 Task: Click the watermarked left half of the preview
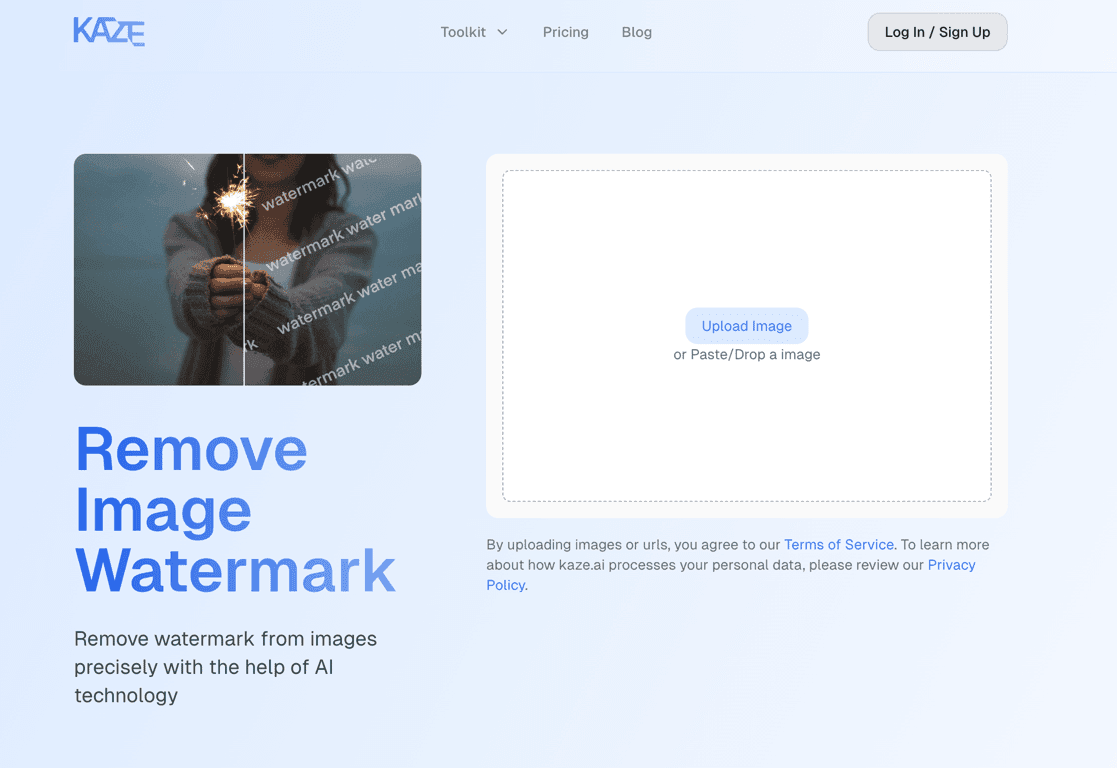click(160, 270)
